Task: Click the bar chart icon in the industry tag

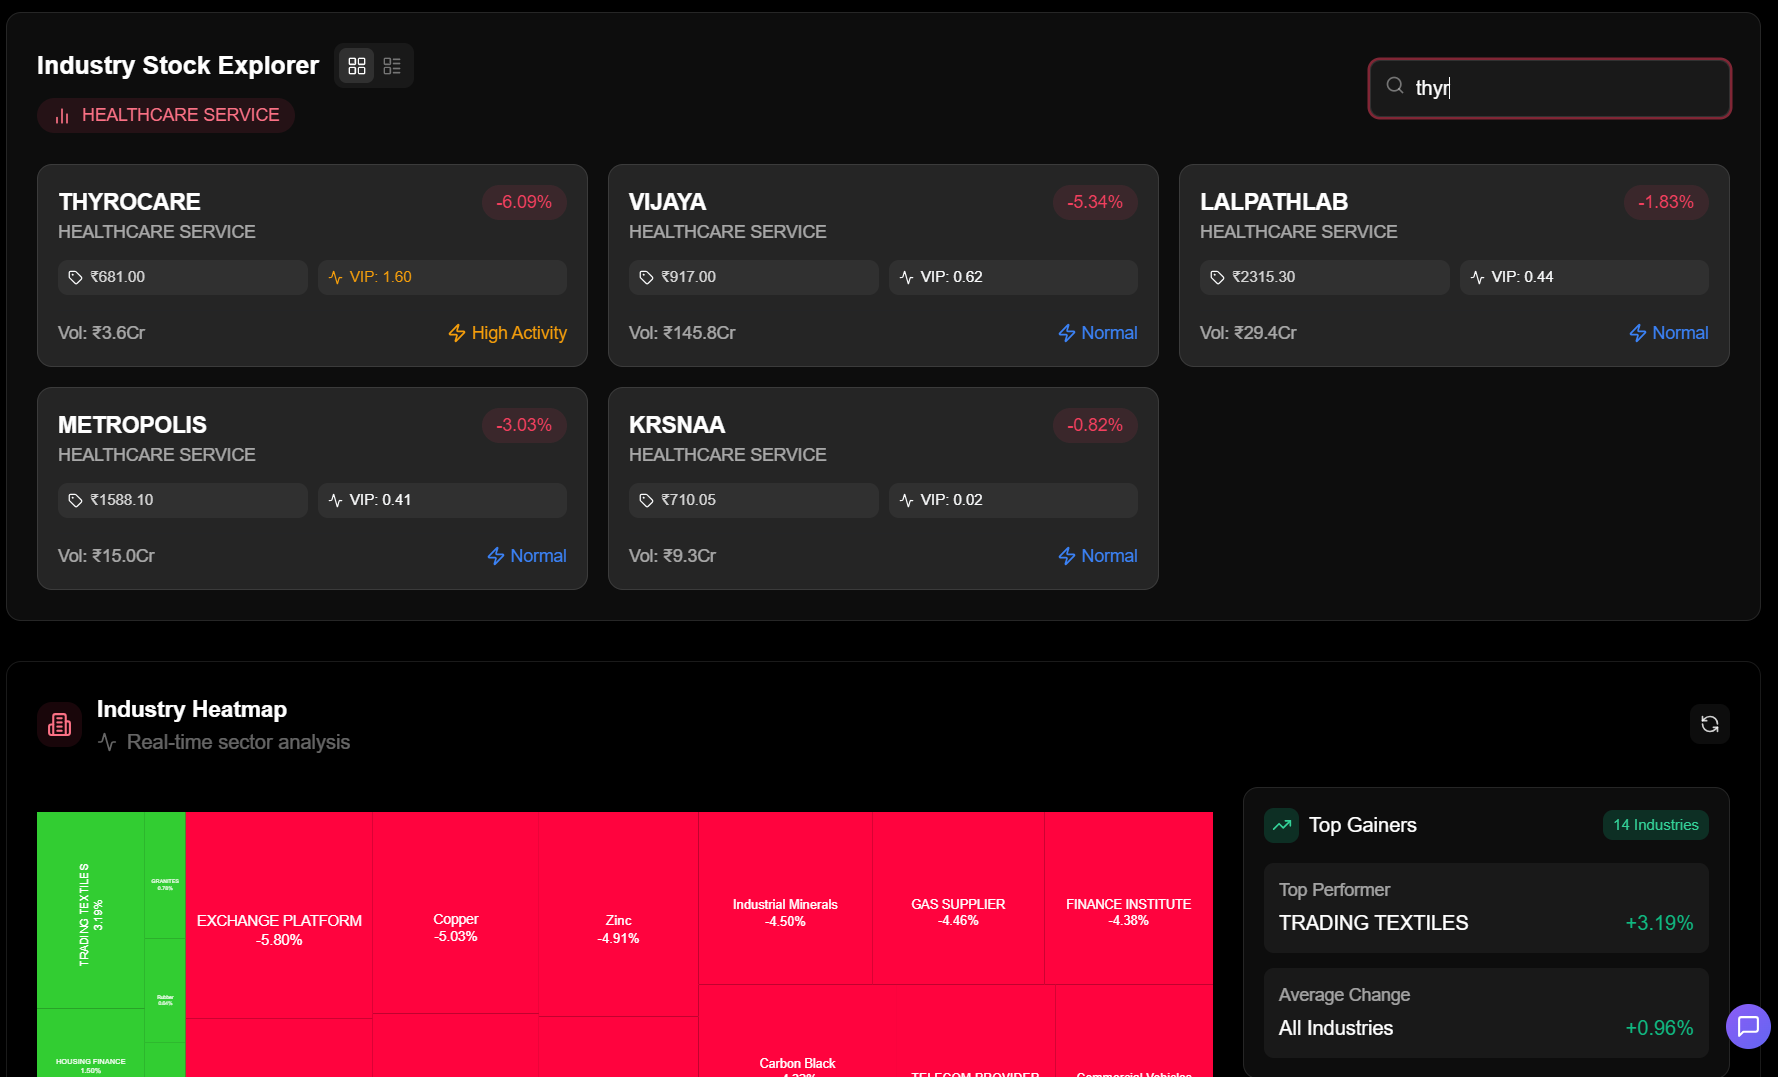Action: point(62,116)
